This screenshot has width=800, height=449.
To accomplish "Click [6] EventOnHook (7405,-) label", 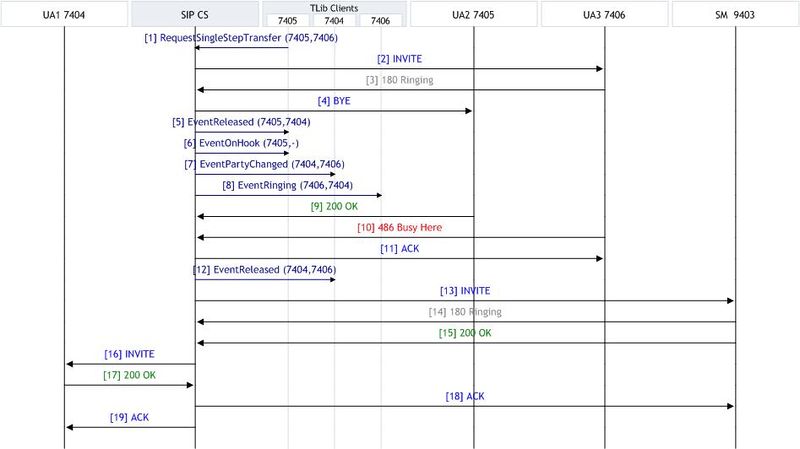I will 241,143.
